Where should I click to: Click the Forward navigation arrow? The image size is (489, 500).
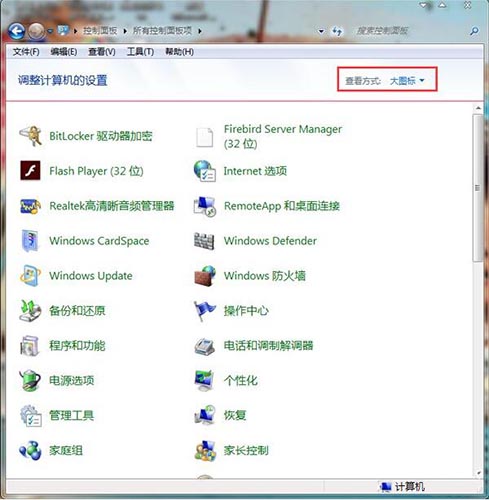click(36, 32)
